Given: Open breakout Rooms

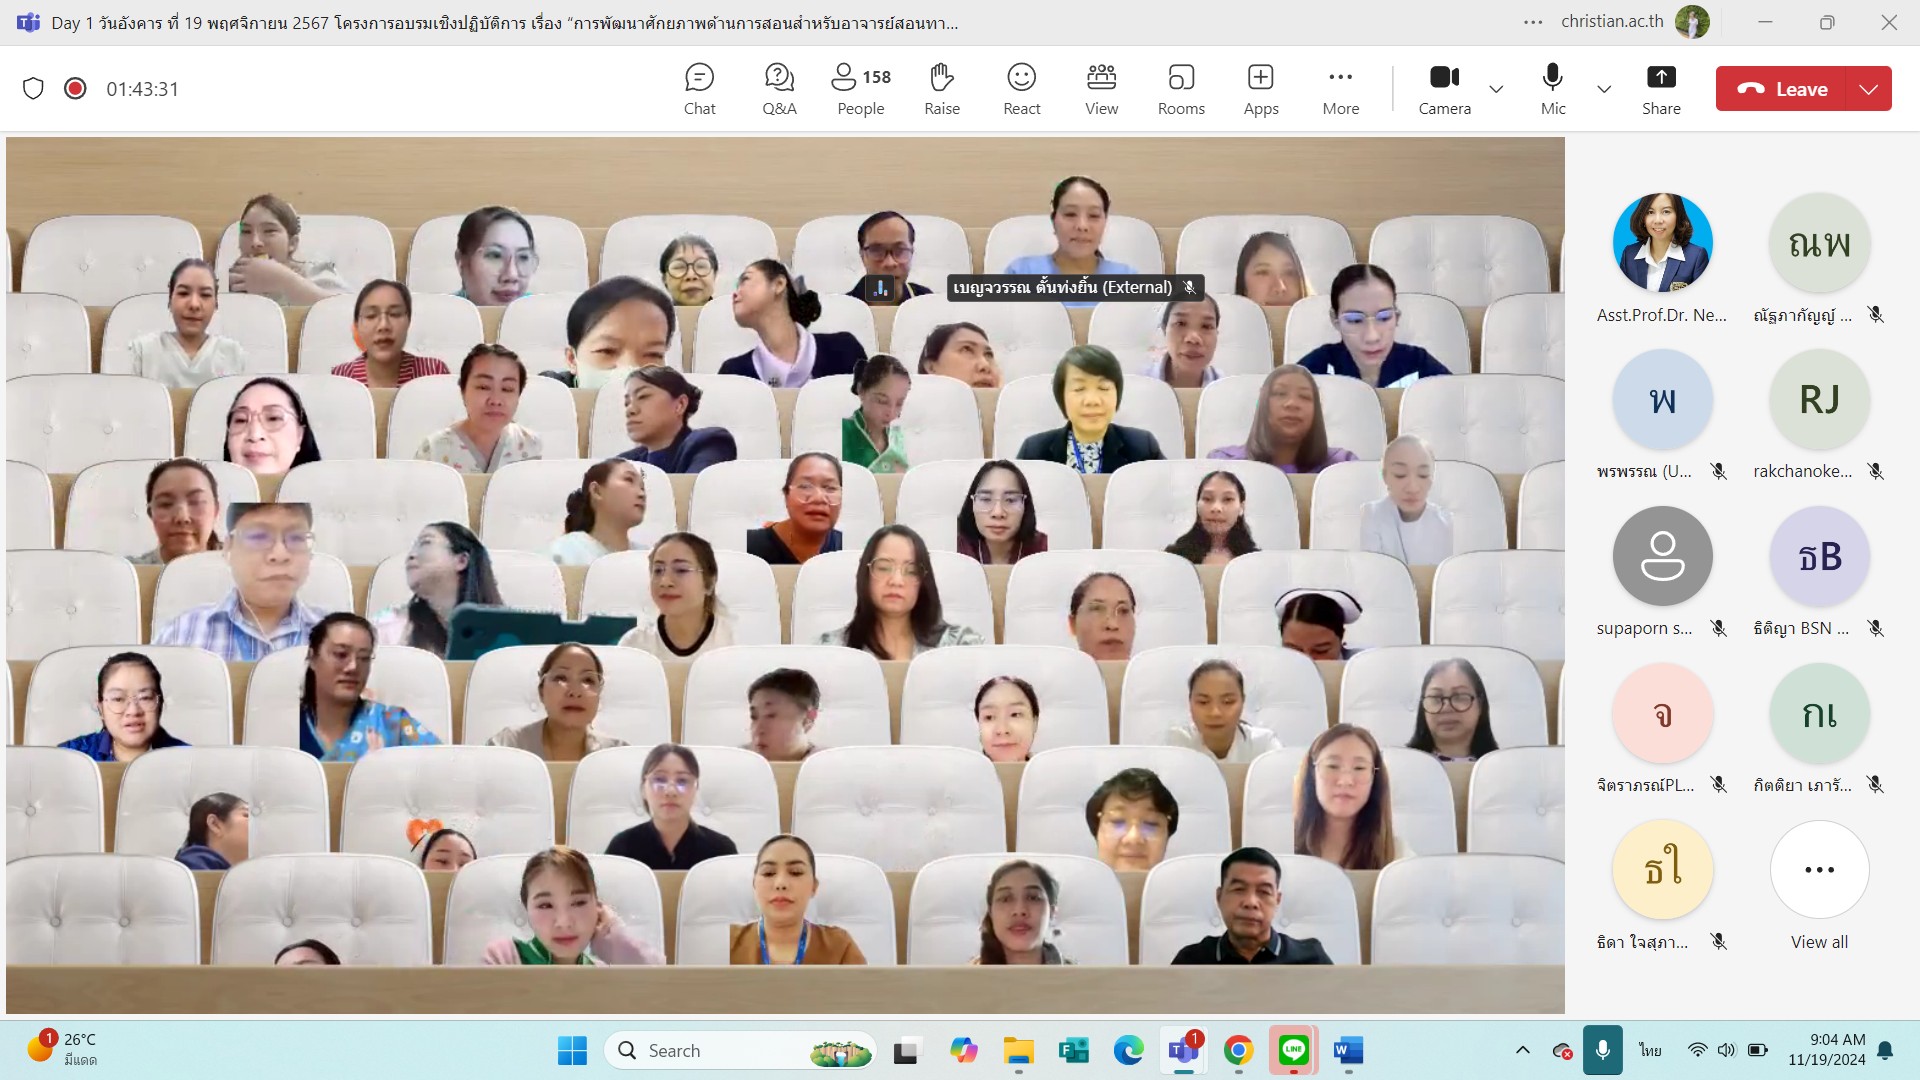Looking at the screenshot, I should [x=1181, y=89].
